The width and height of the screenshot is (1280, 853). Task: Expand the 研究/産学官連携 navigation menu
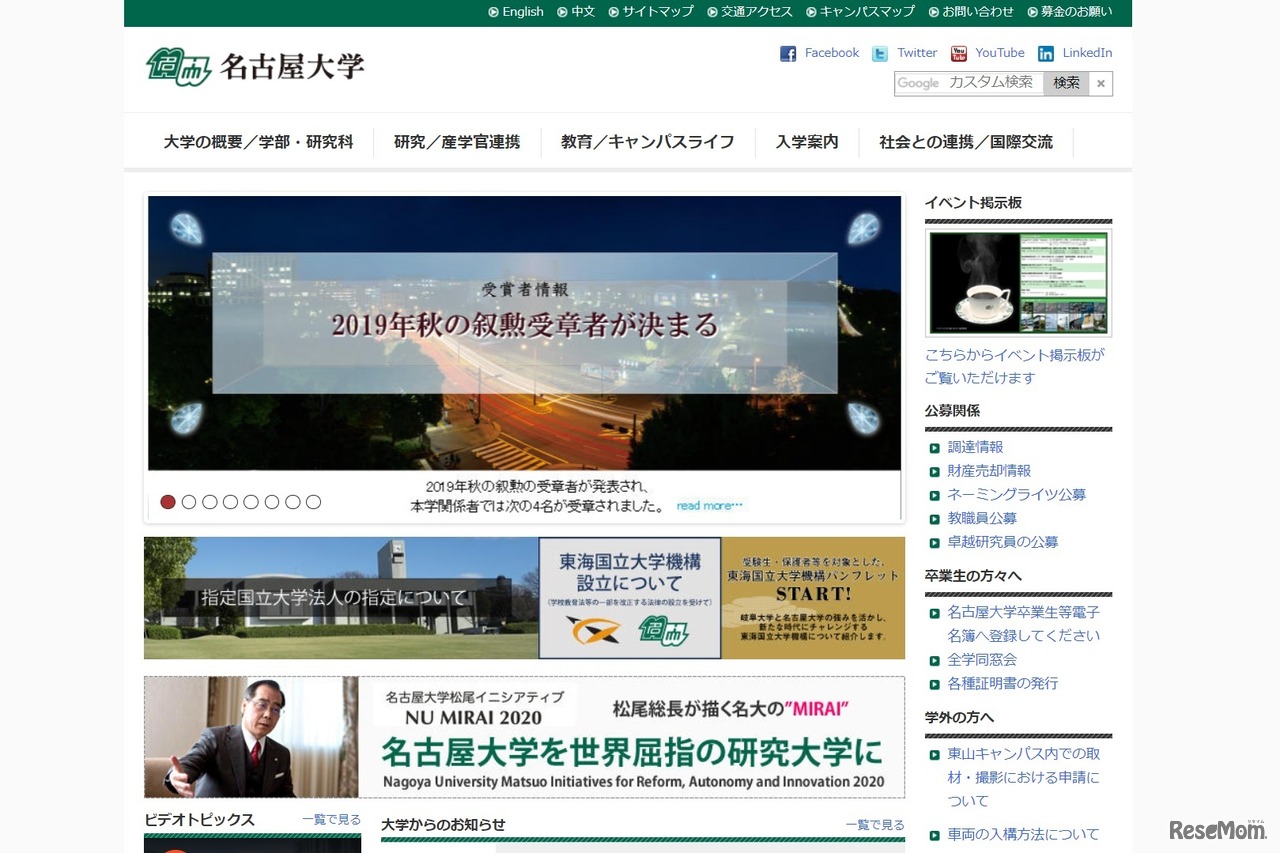(456, 142)
